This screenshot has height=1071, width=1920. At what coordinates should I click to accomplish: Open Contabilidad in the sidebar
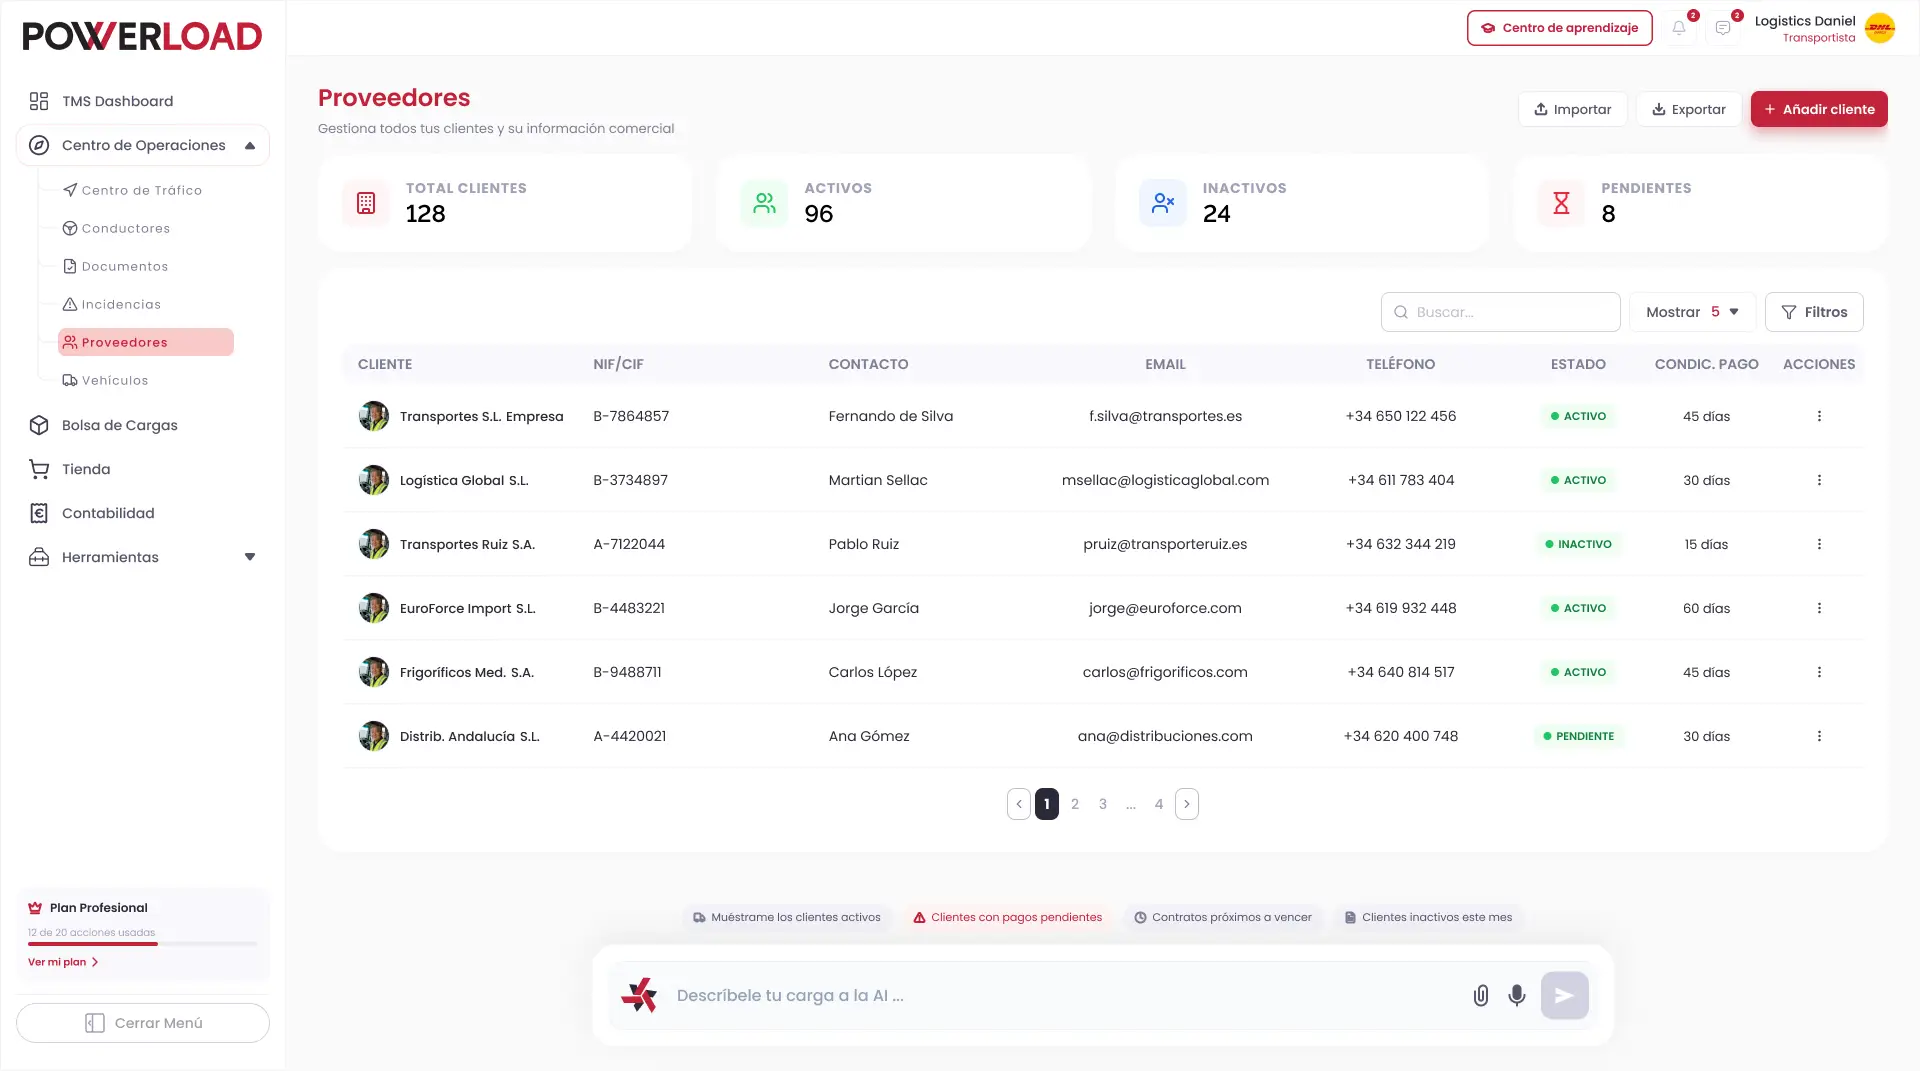pyautogui.click(x=143, y=513)
